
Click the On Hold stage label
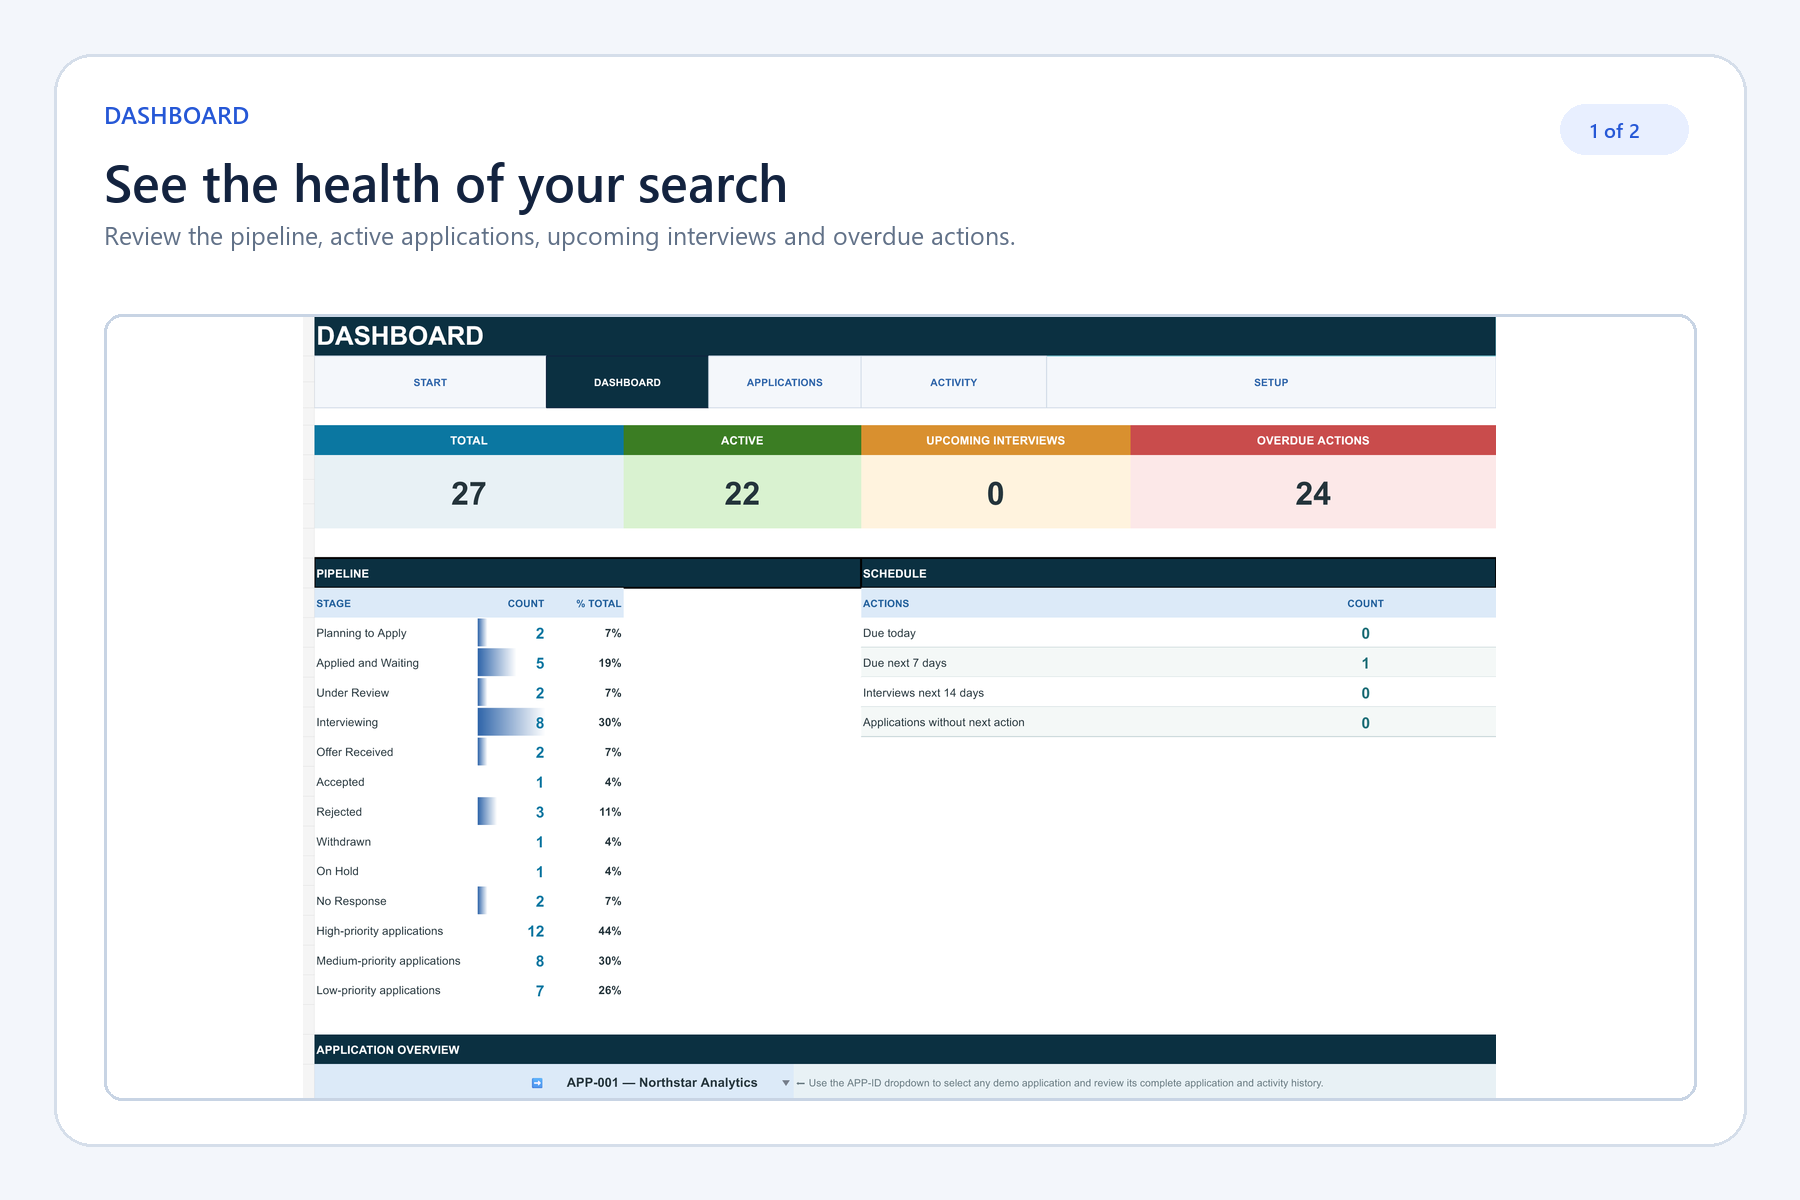[337, 871]
